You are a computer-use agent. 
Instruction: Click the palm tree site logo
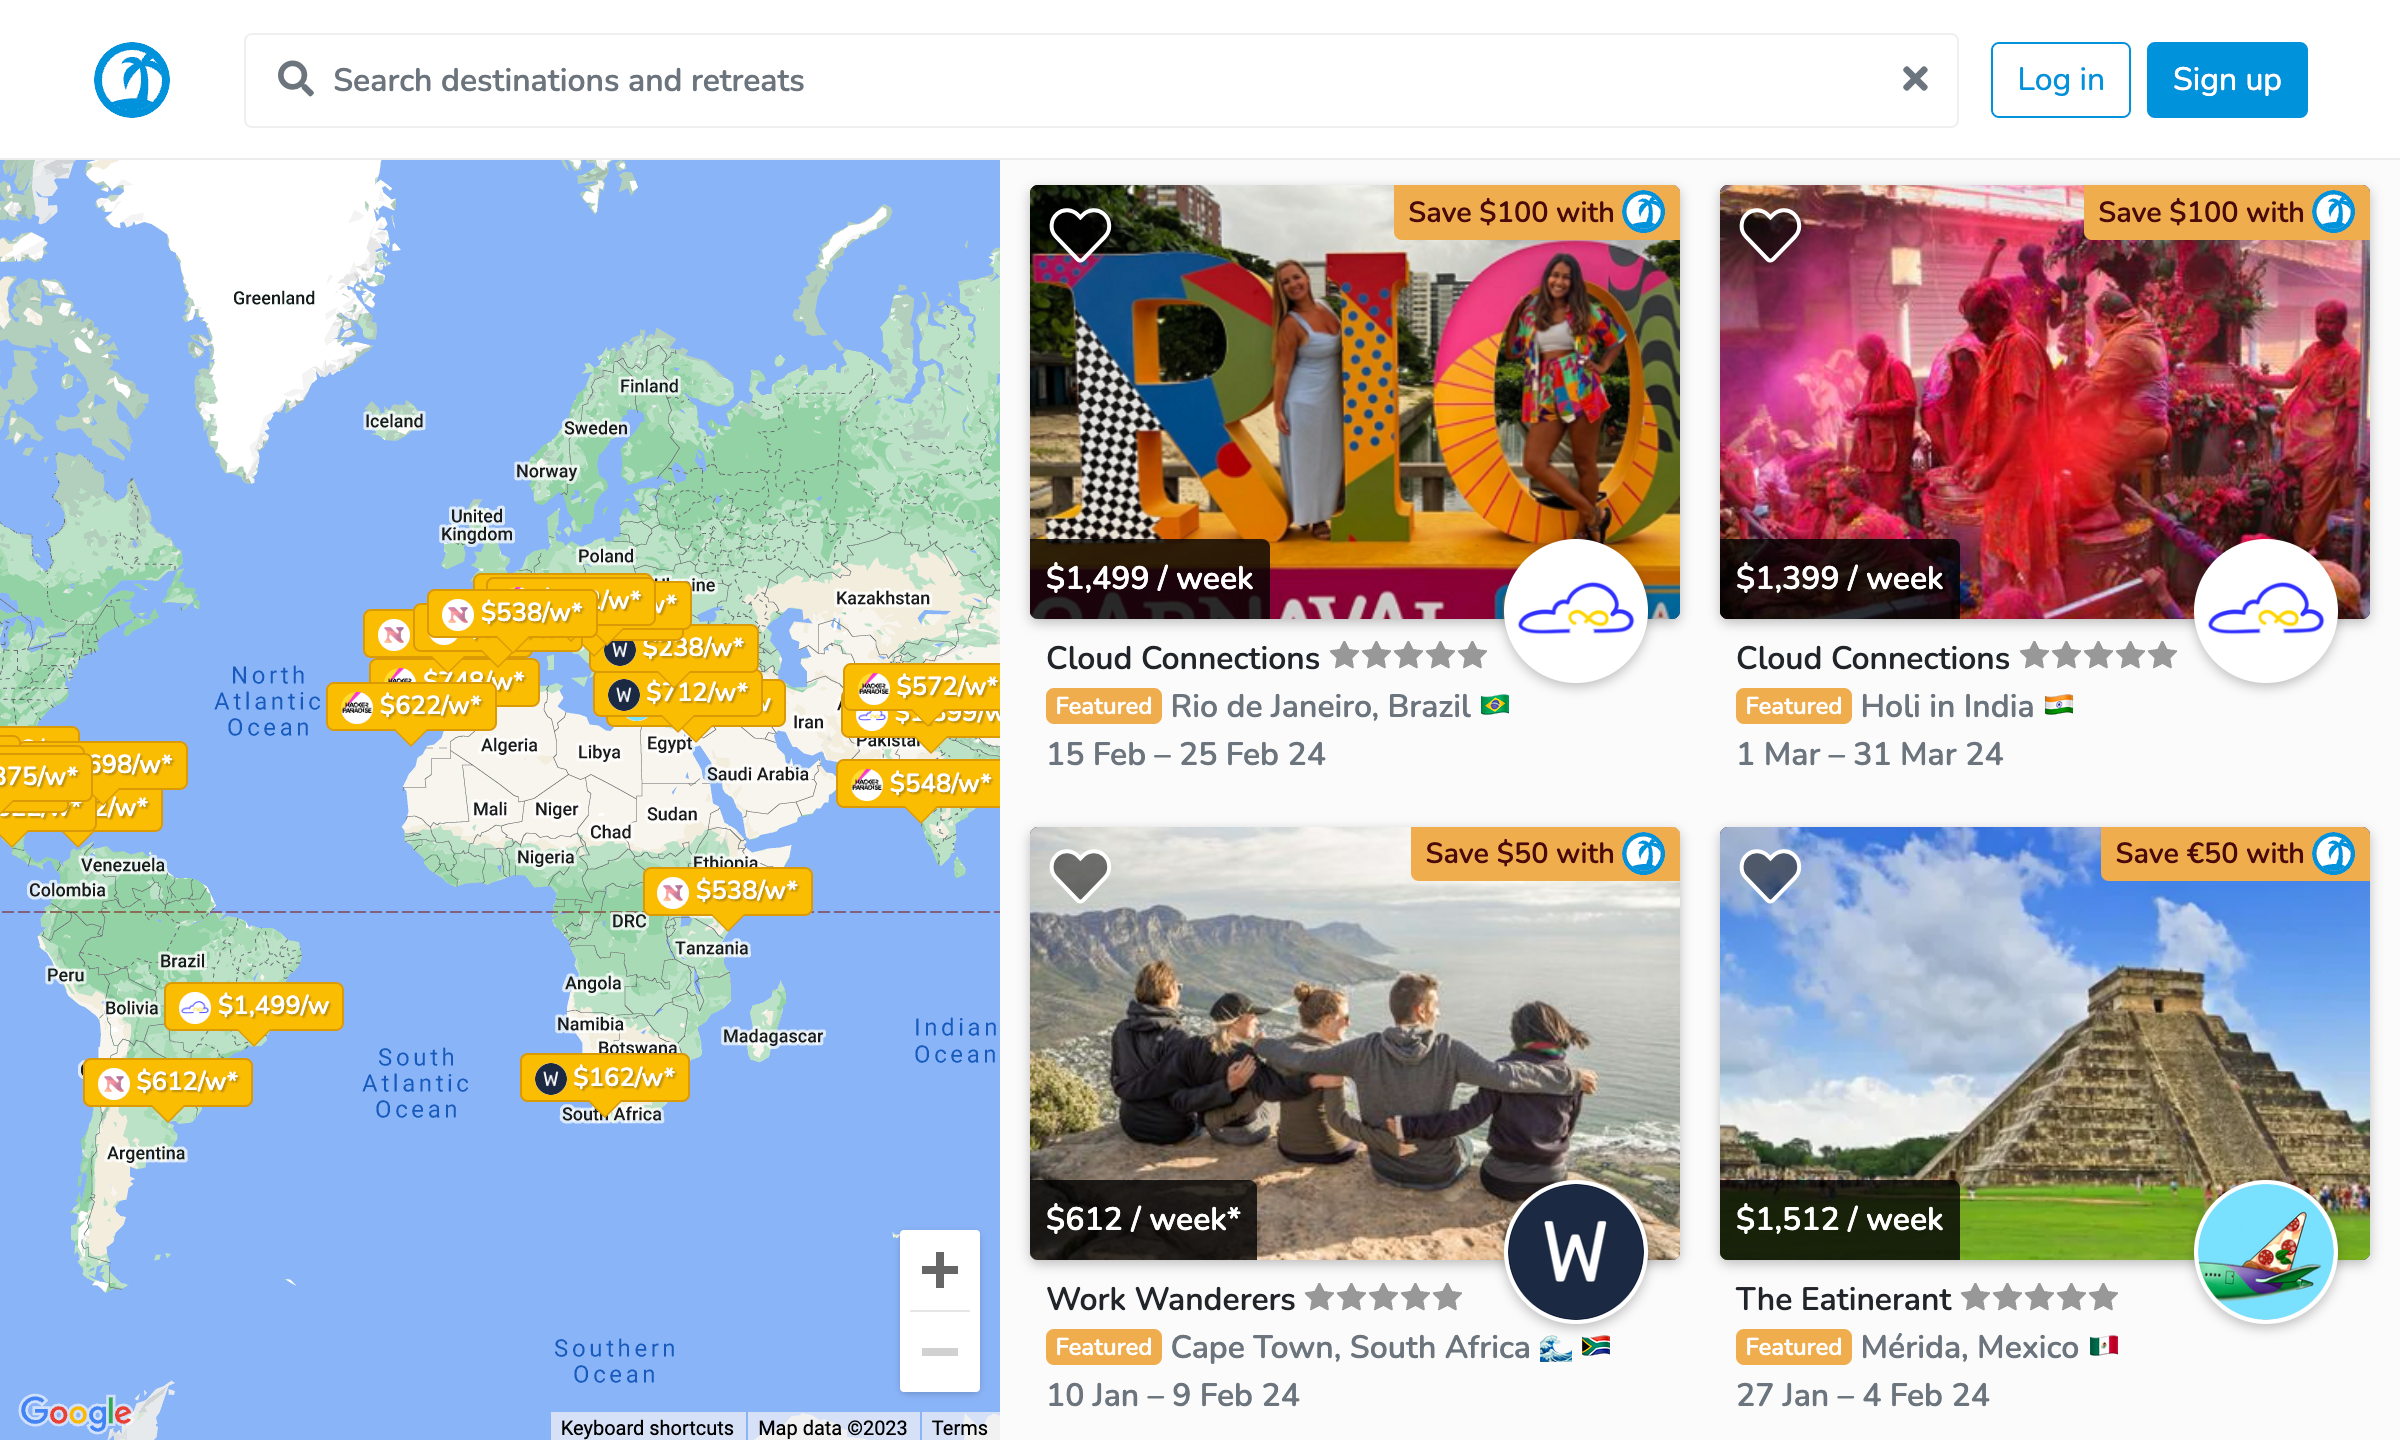[132, 80]
